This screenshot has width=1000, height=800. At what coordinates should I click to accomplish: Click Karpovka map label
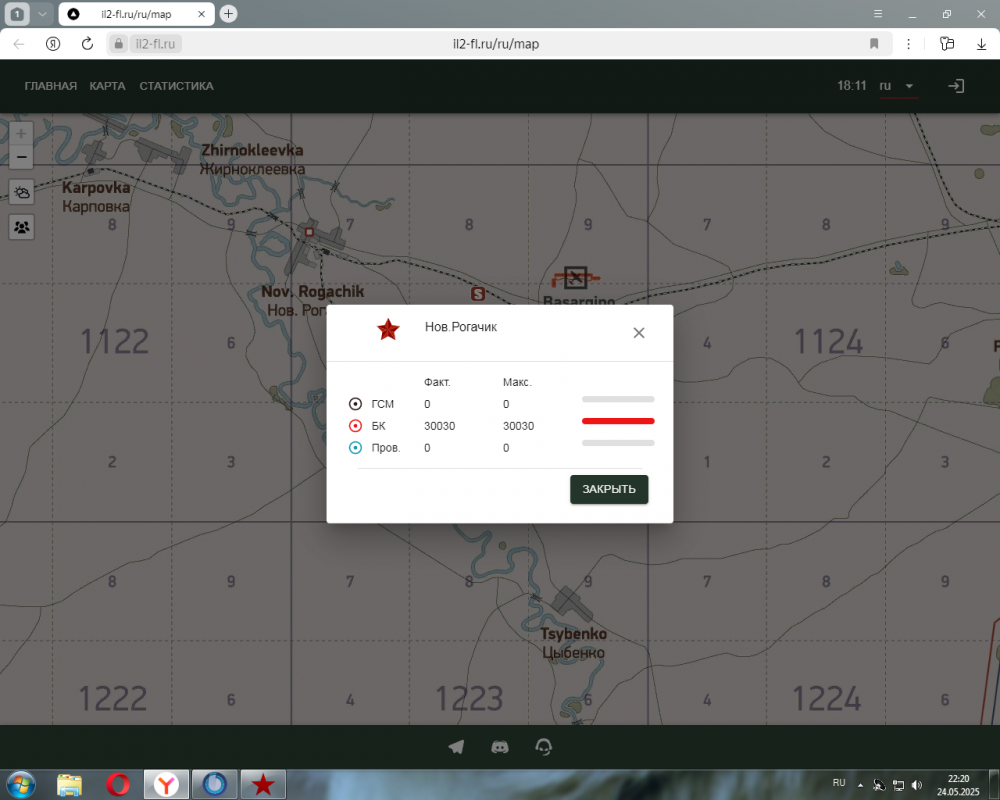click(96, 188)
